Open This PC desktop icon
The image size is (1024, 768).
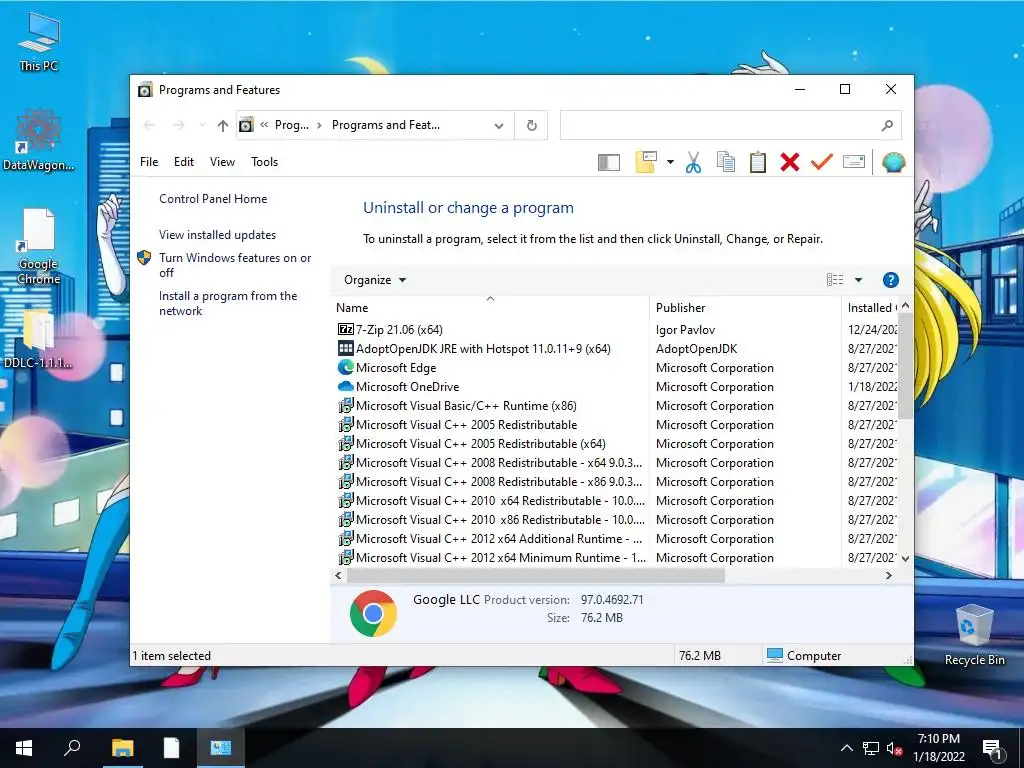click(39, 42)
